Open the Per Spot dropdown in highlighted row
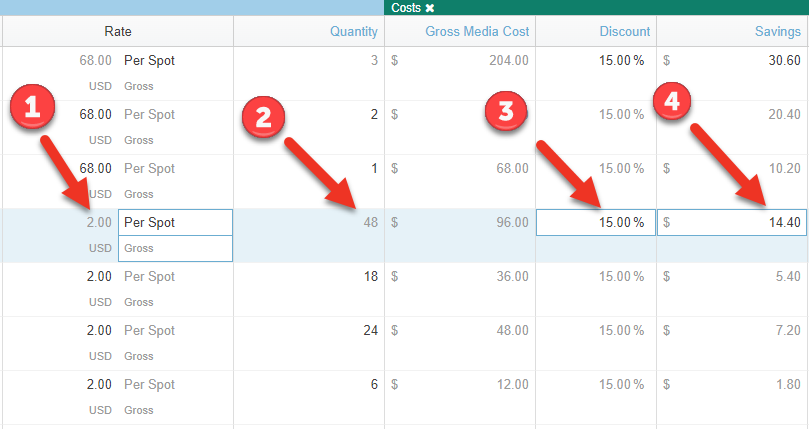 pyautogui.click(x=175, y=222)
